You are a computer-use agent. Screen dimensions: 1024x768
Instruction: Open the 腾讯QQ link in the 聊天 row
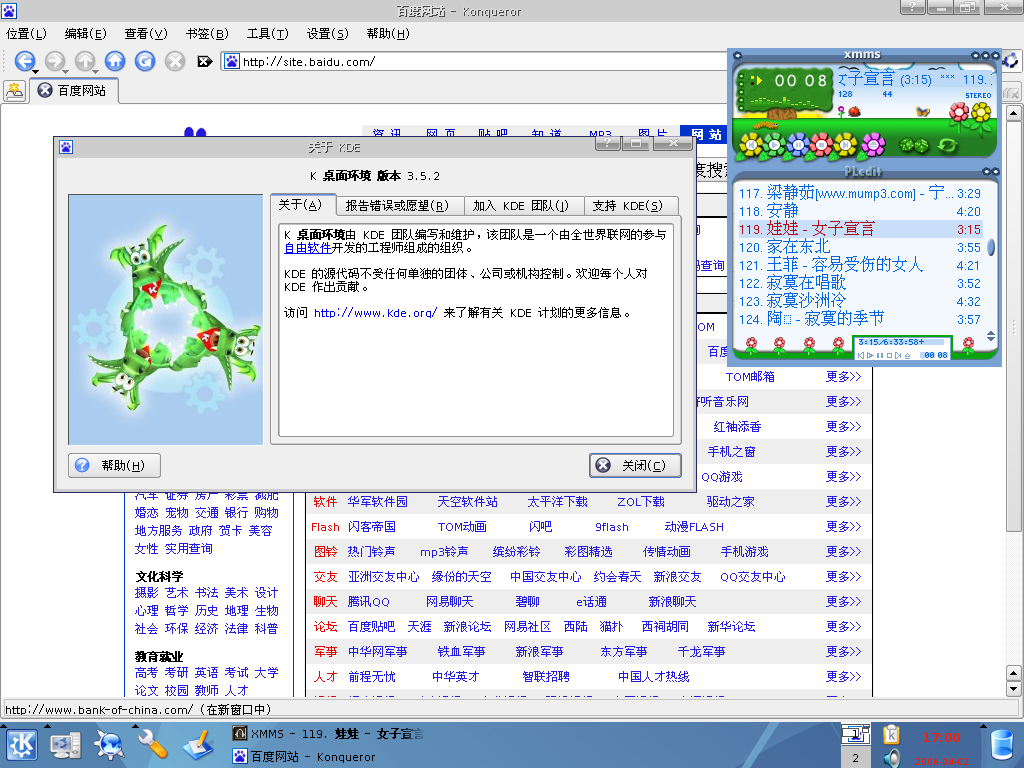368,601
